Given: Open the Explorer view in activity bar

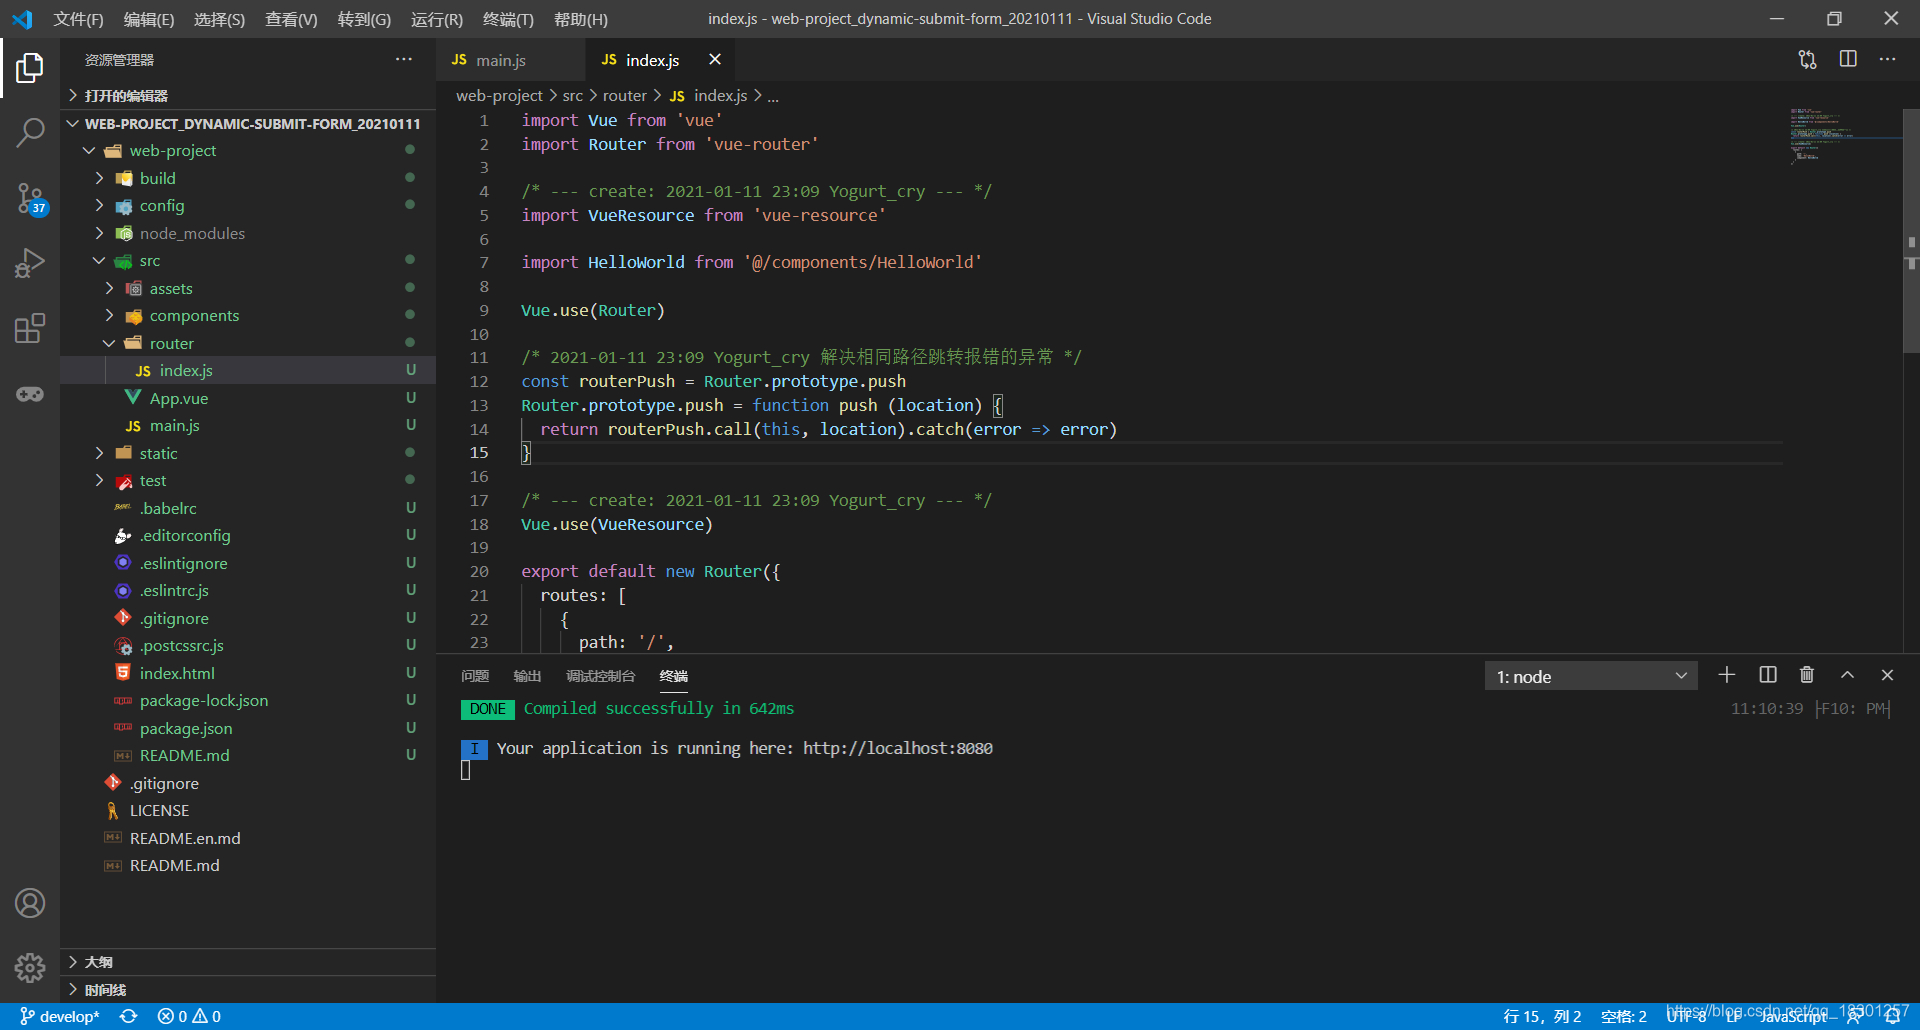Looking at the screenshot, I should [30, 68].
